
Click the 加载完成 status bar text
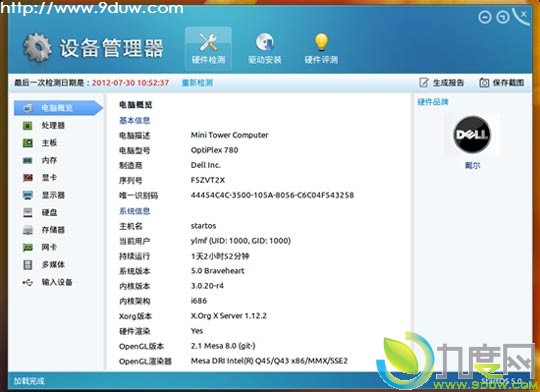tap(29, 381)
